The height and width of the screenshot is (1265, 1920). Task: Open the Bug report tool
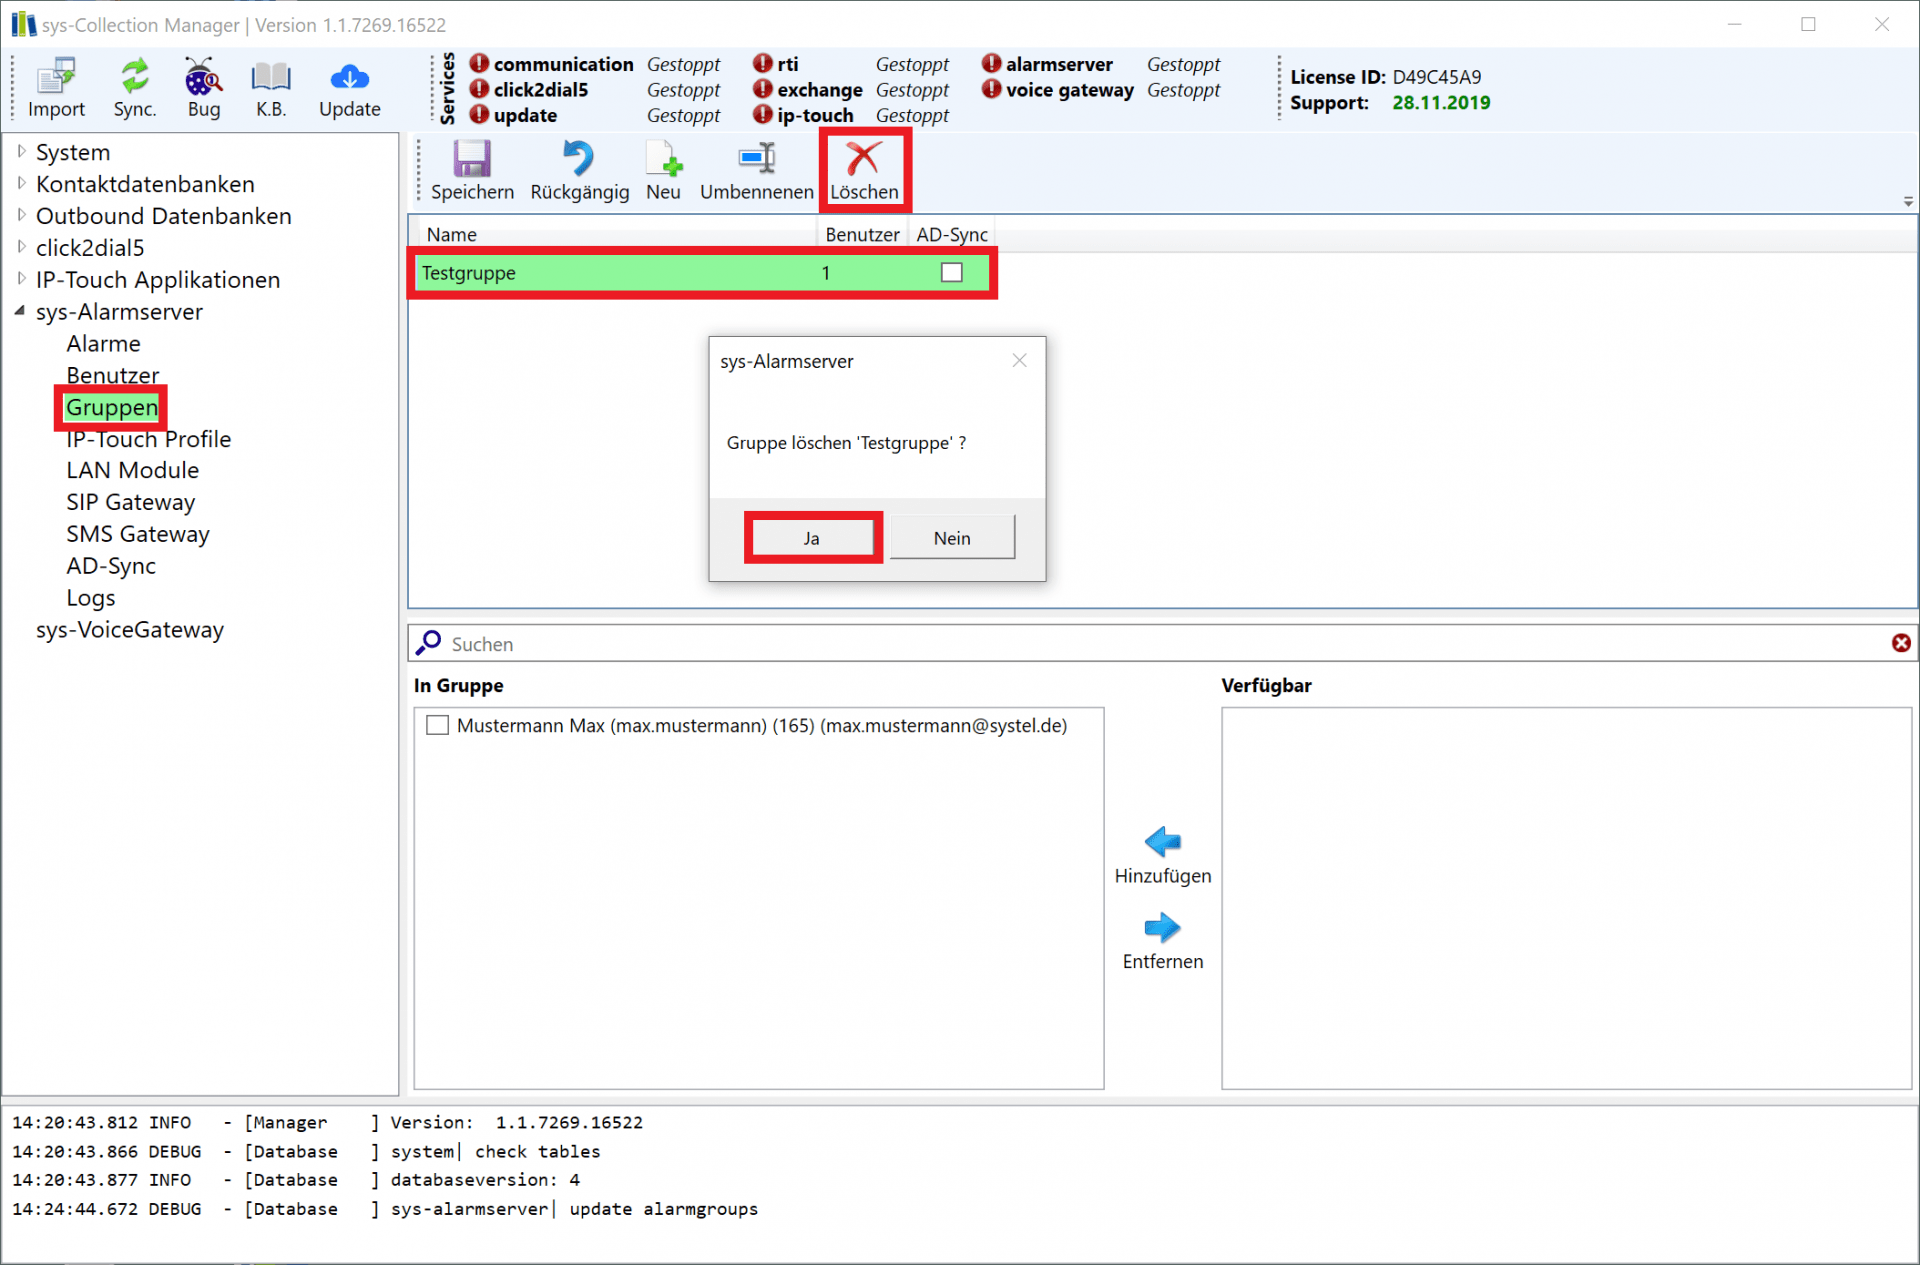click(x=203, y=78)
